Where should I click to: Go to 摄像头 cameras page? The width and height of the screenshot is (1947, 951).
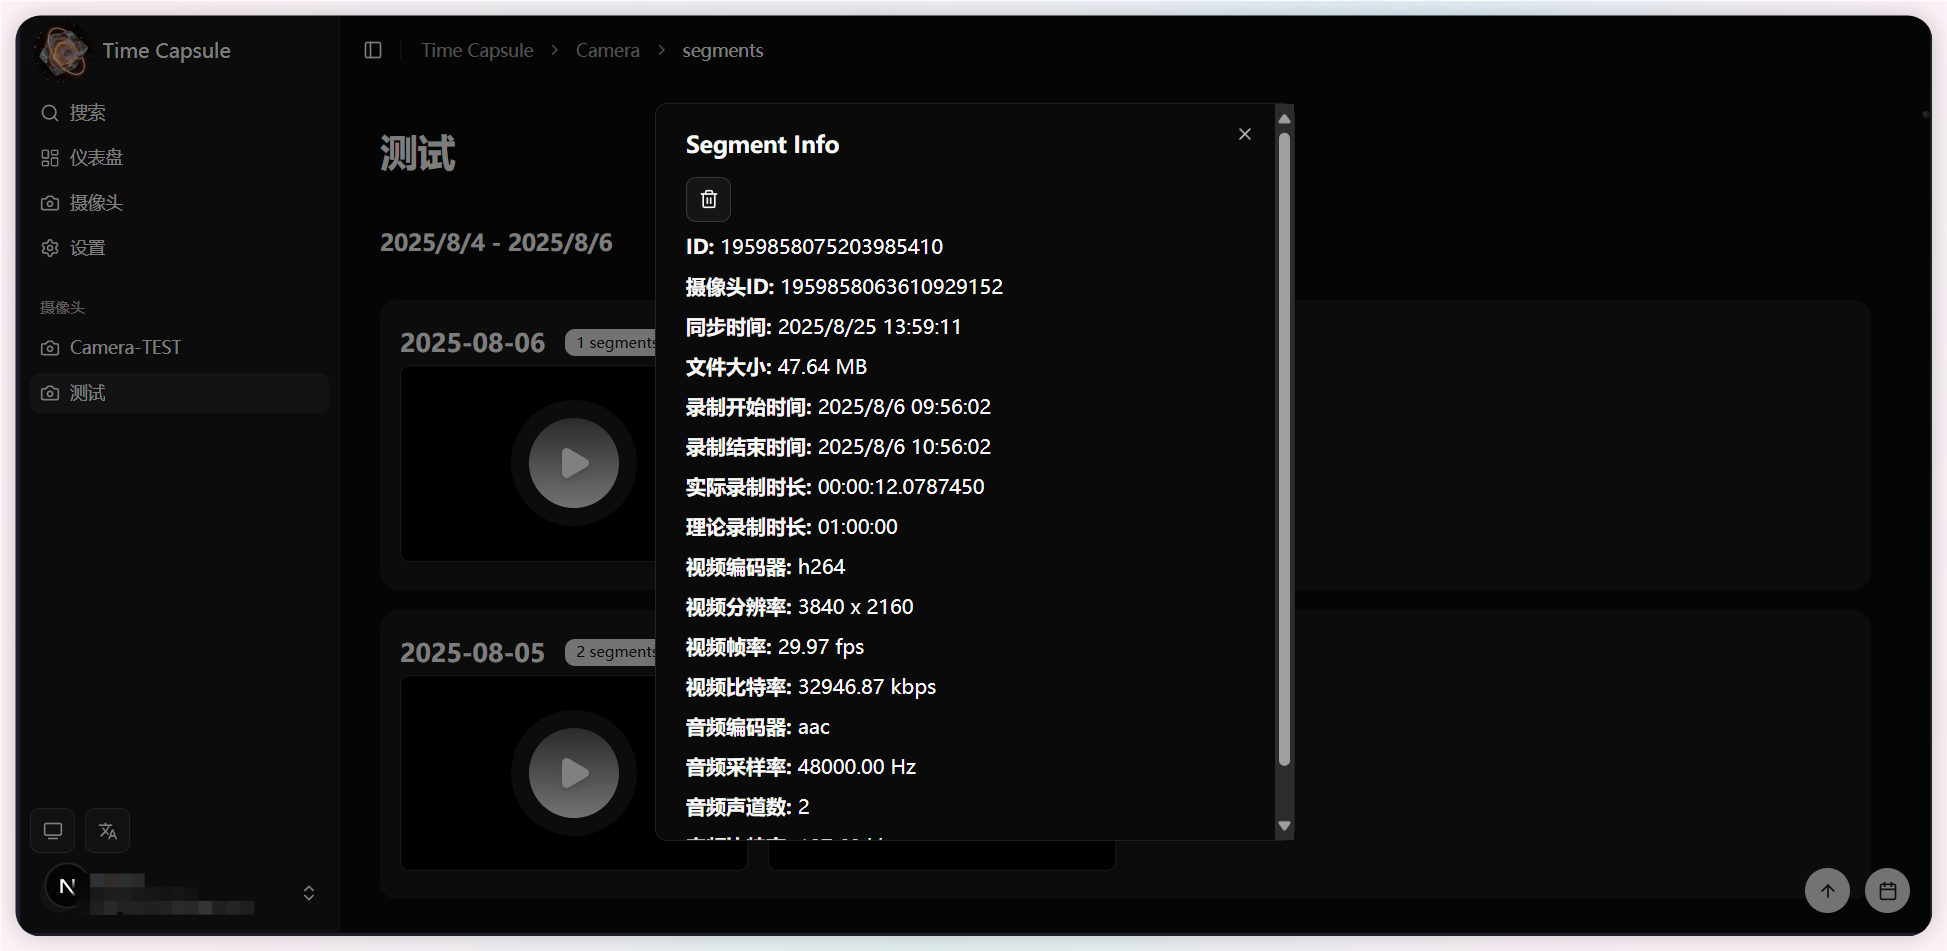point(96,203)
